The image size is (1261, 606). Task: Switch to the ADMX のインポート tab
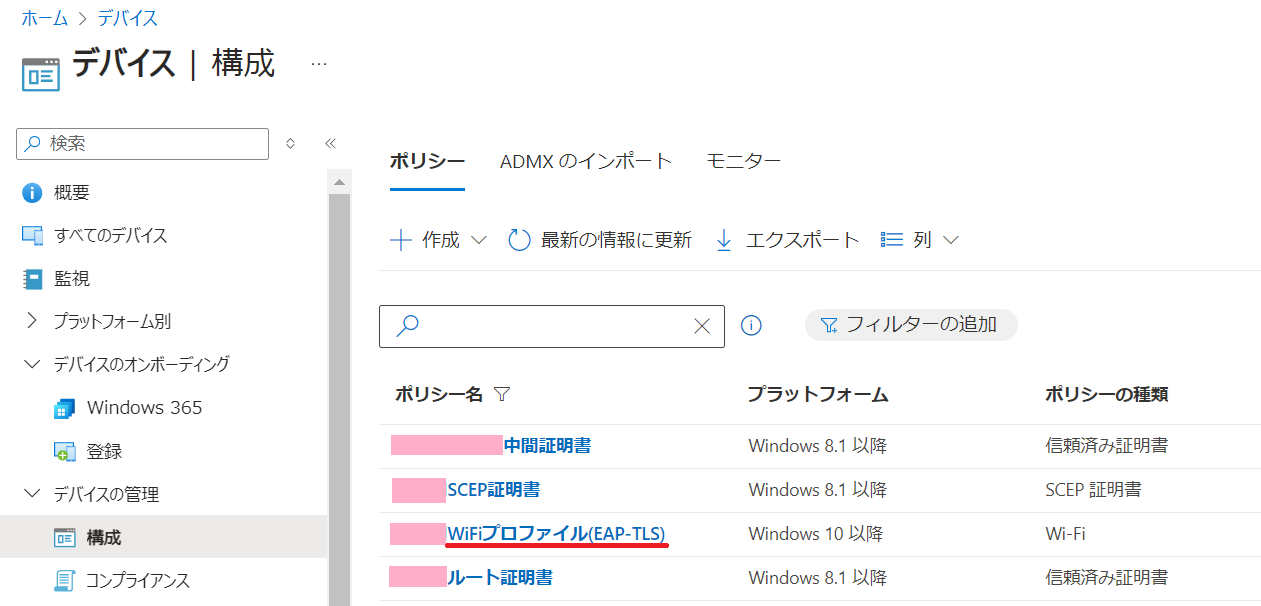pos(586,161)
